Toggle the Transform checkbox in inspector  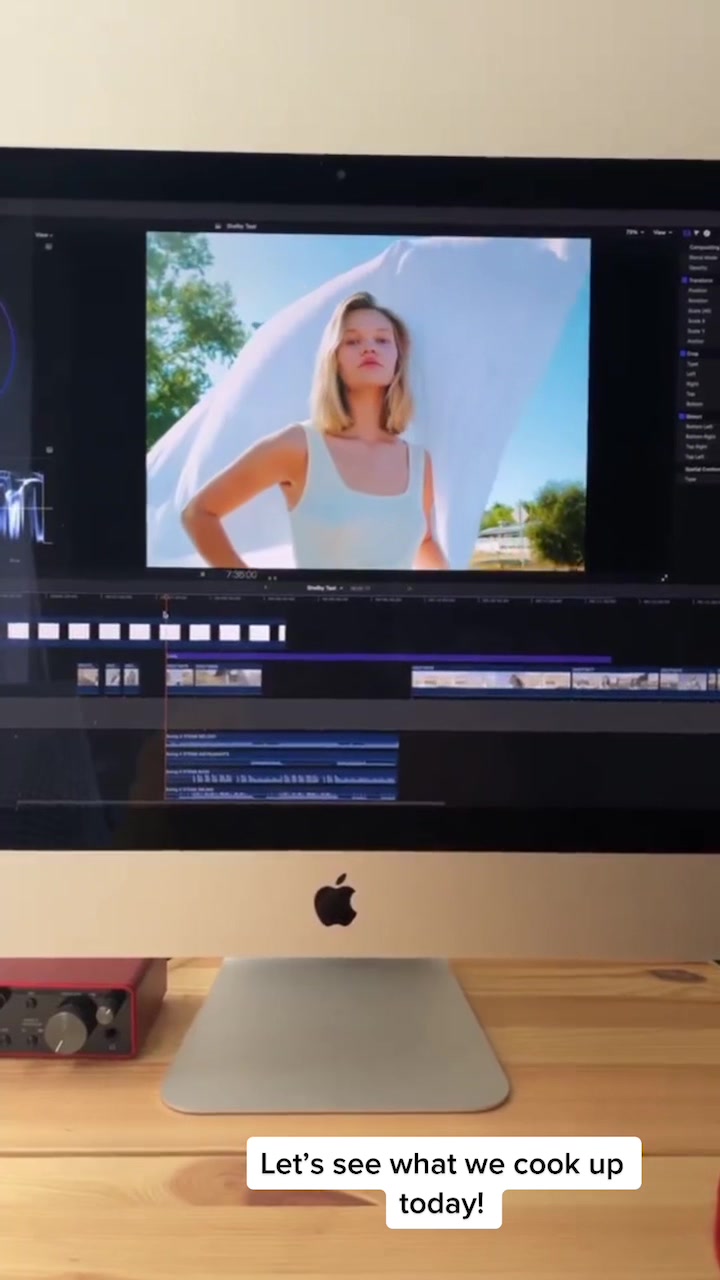[683, 281]
